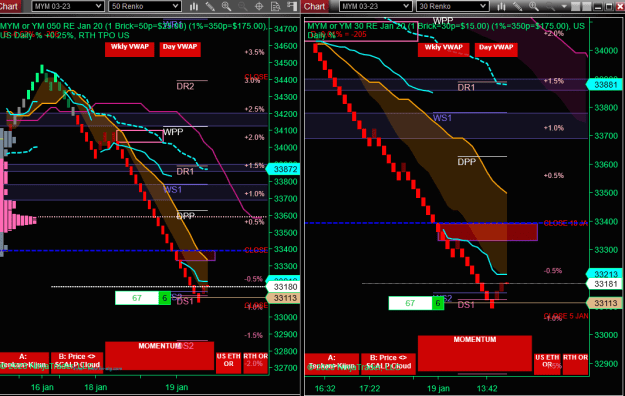Viewport: 625px width, 396px height.
Task: Click DS1 level label in right chart
Action: tap(466, 305)
